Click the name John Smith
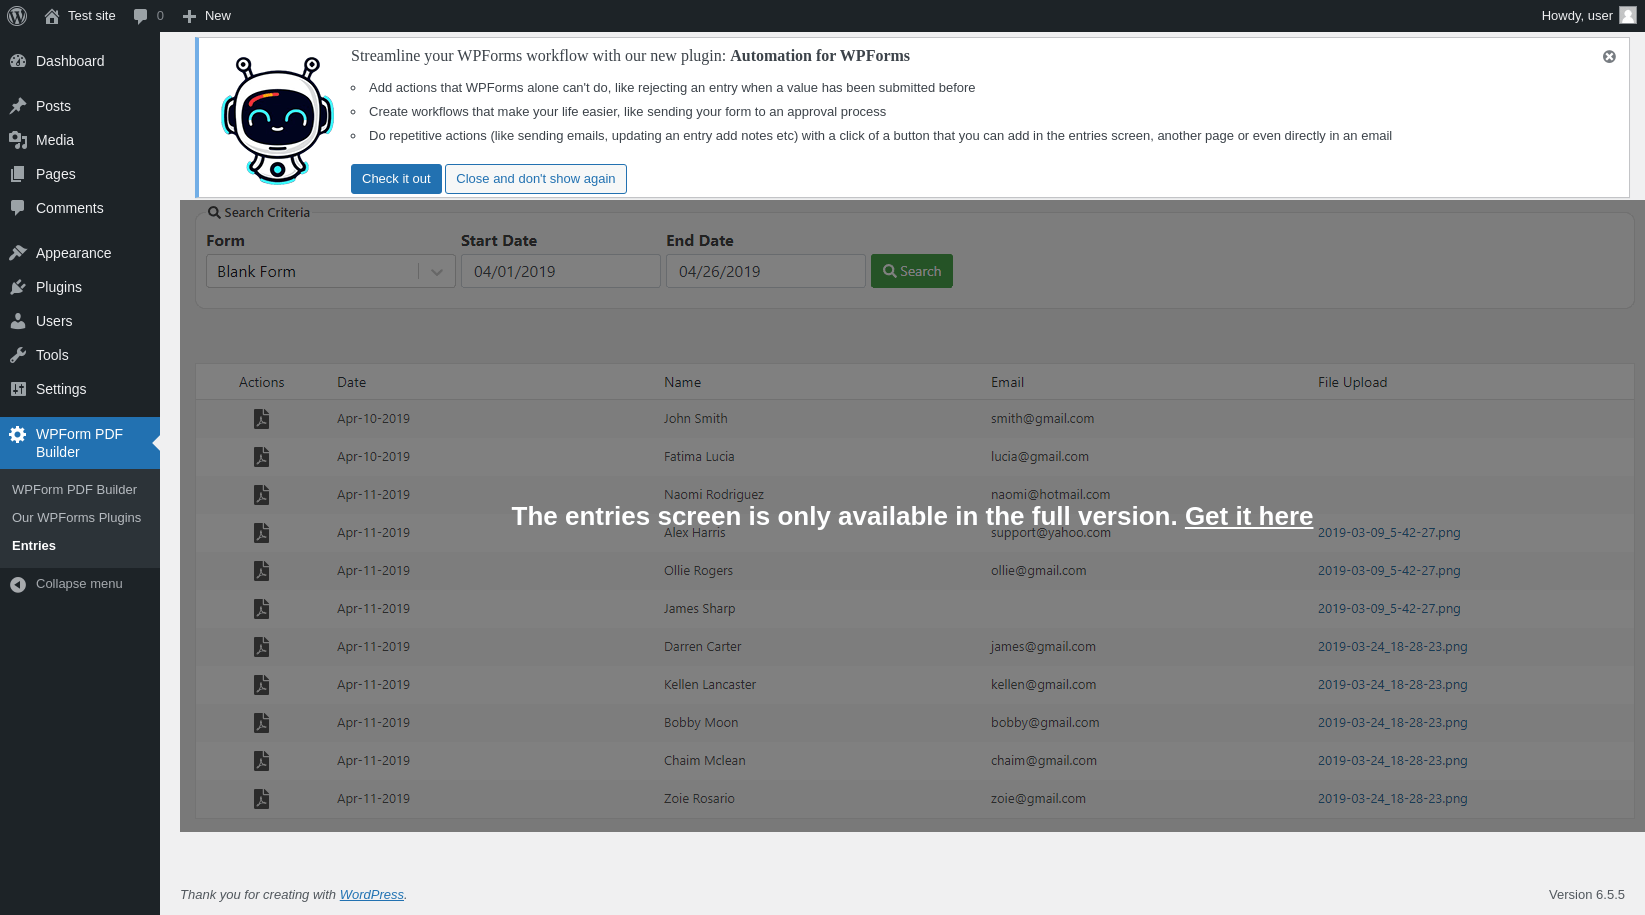The width and height of the screenshot is (1645, 915). [x=696, y=419]
